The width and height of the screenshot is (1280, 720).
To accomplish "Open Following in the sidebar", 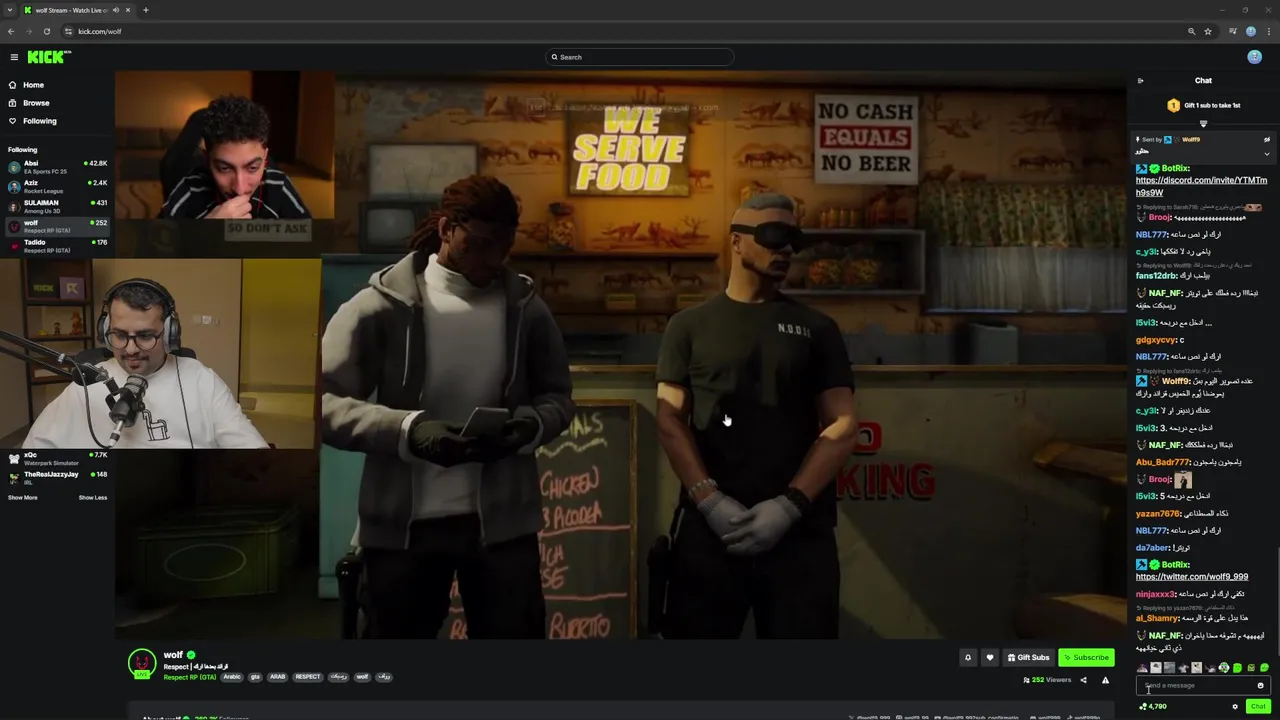I will tap(40, 121).
